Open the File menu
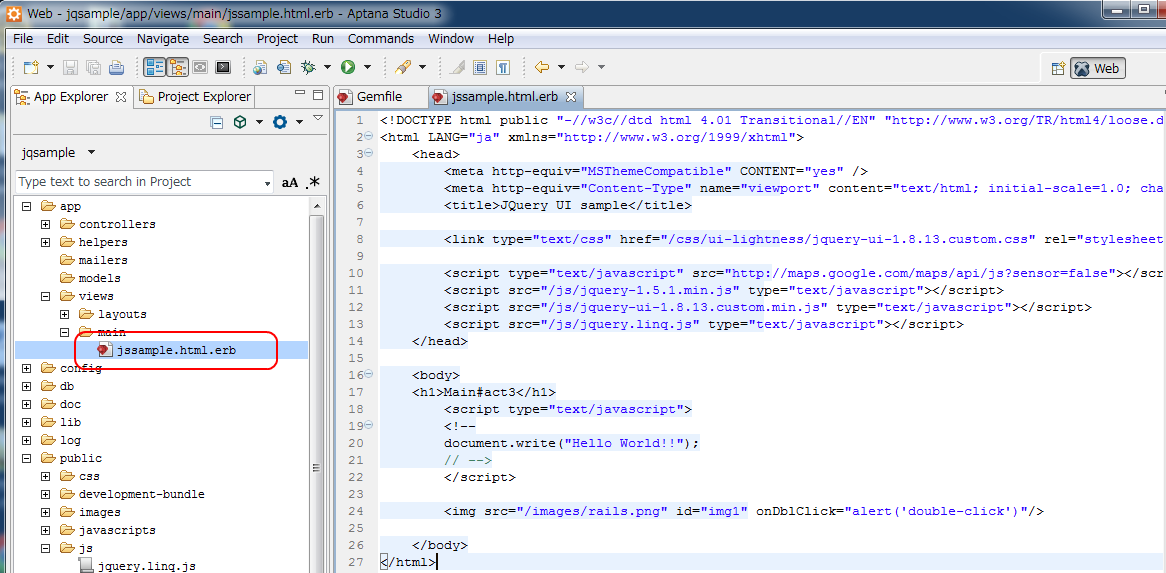Screen dimensions: 1166x573 22,39
